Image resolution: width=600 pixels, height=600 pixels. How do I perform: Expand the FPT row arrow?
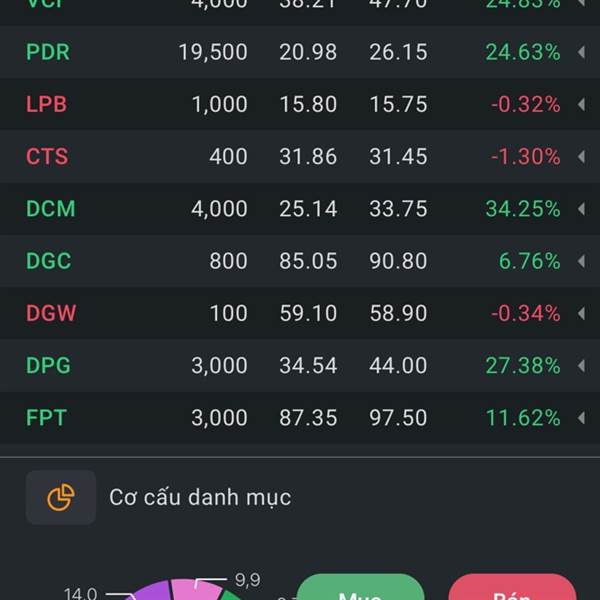(581, 417)
